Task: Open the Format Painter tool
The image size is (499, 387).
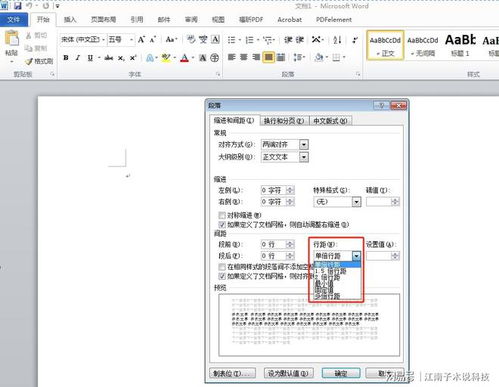Action: point(39,61)
